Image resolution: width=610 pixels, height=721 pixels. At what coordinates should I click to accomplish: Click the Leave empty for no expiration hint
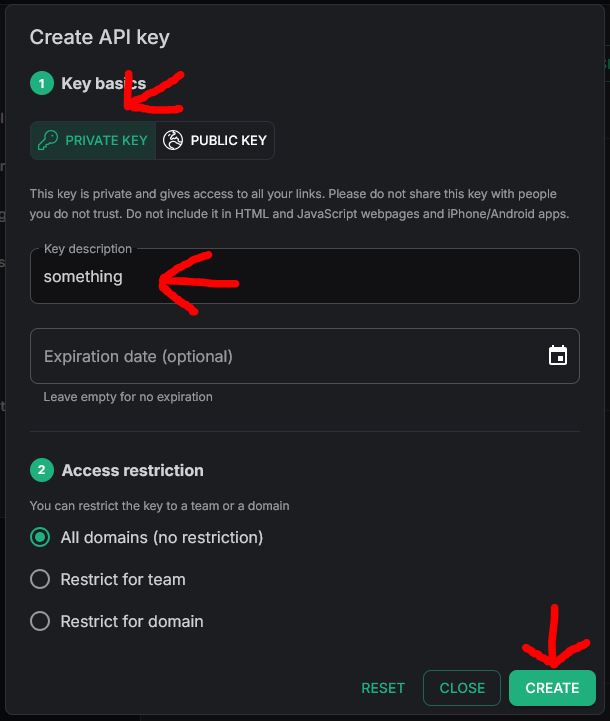[x=128, y=397]
